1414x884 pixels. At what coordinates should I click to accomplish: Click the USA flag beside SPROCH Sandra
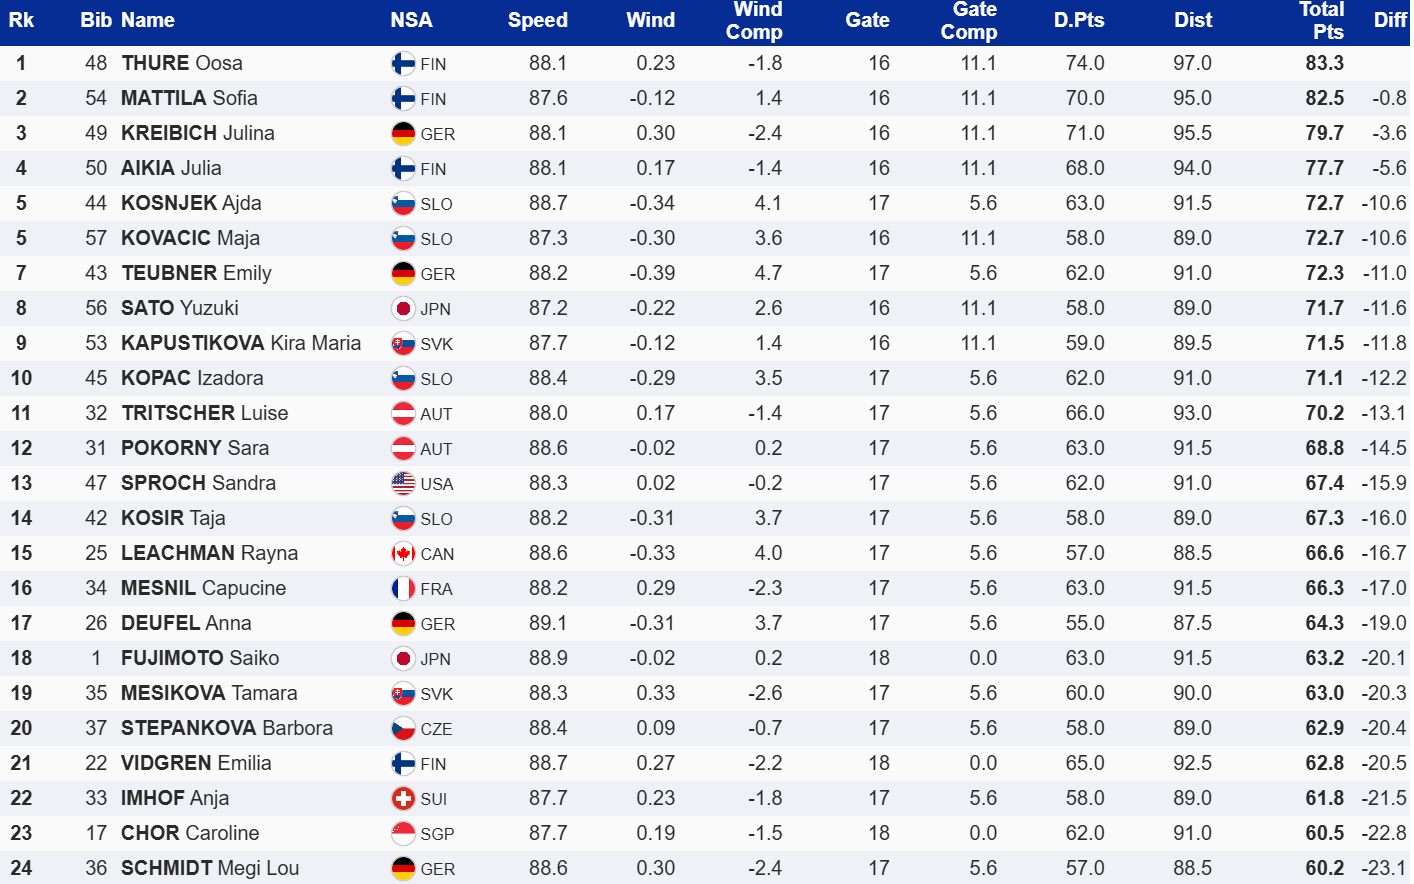pyautogui.click(x=403, y=484)
